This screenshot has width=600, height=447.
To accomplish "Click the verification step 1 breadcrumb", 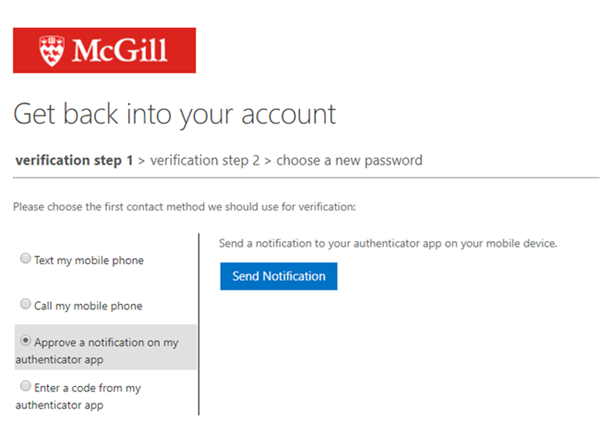I will 74,160.
